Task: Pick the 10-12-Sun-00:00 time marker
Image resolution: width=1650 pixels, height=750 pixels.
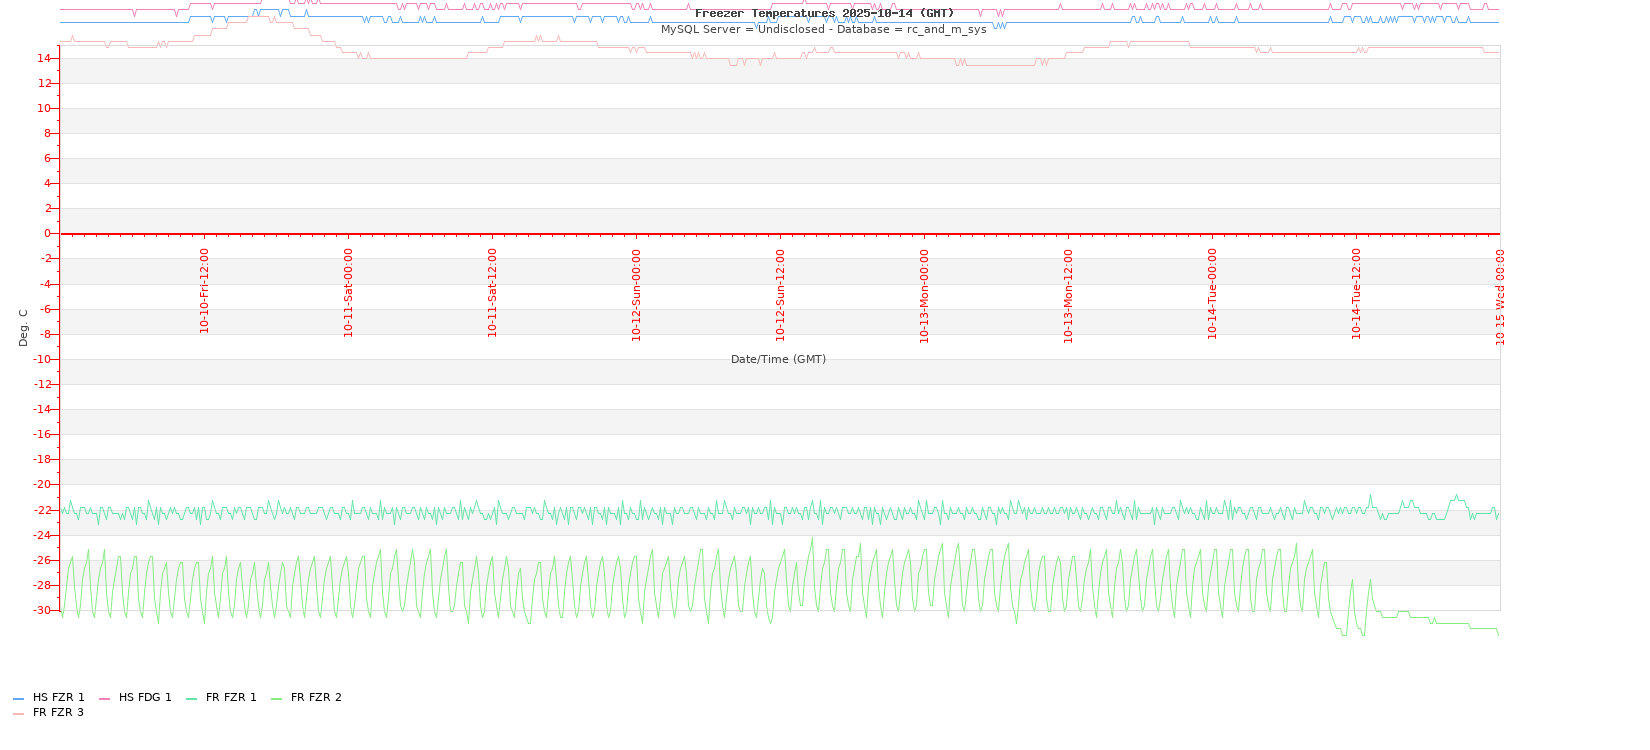Action: (637, 295)
